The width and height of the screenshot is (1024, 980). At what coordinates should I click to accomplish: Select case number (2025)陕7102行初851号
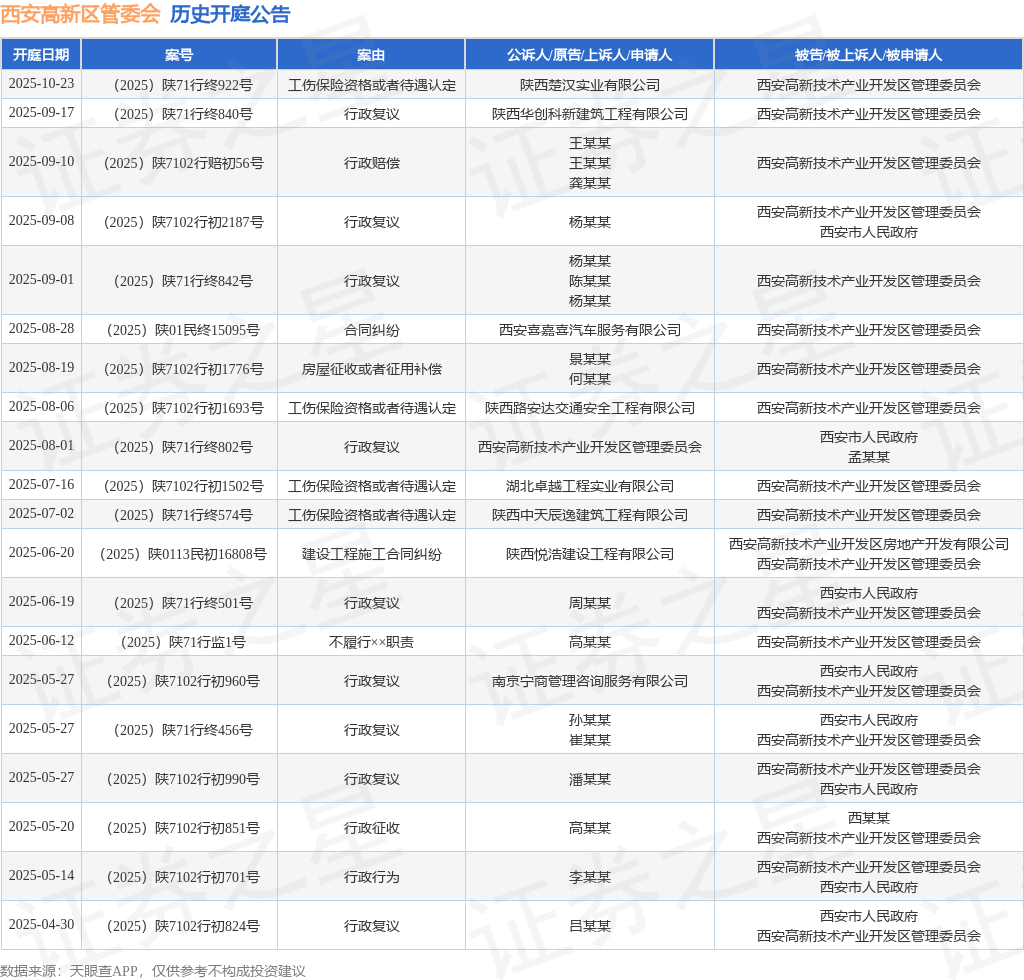coord(180,828)
